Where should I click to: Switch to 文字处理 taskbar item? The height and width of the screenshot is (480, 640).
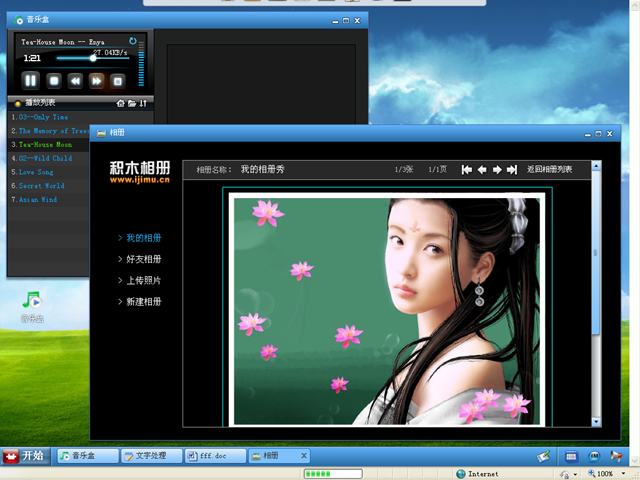pos(151,456)
